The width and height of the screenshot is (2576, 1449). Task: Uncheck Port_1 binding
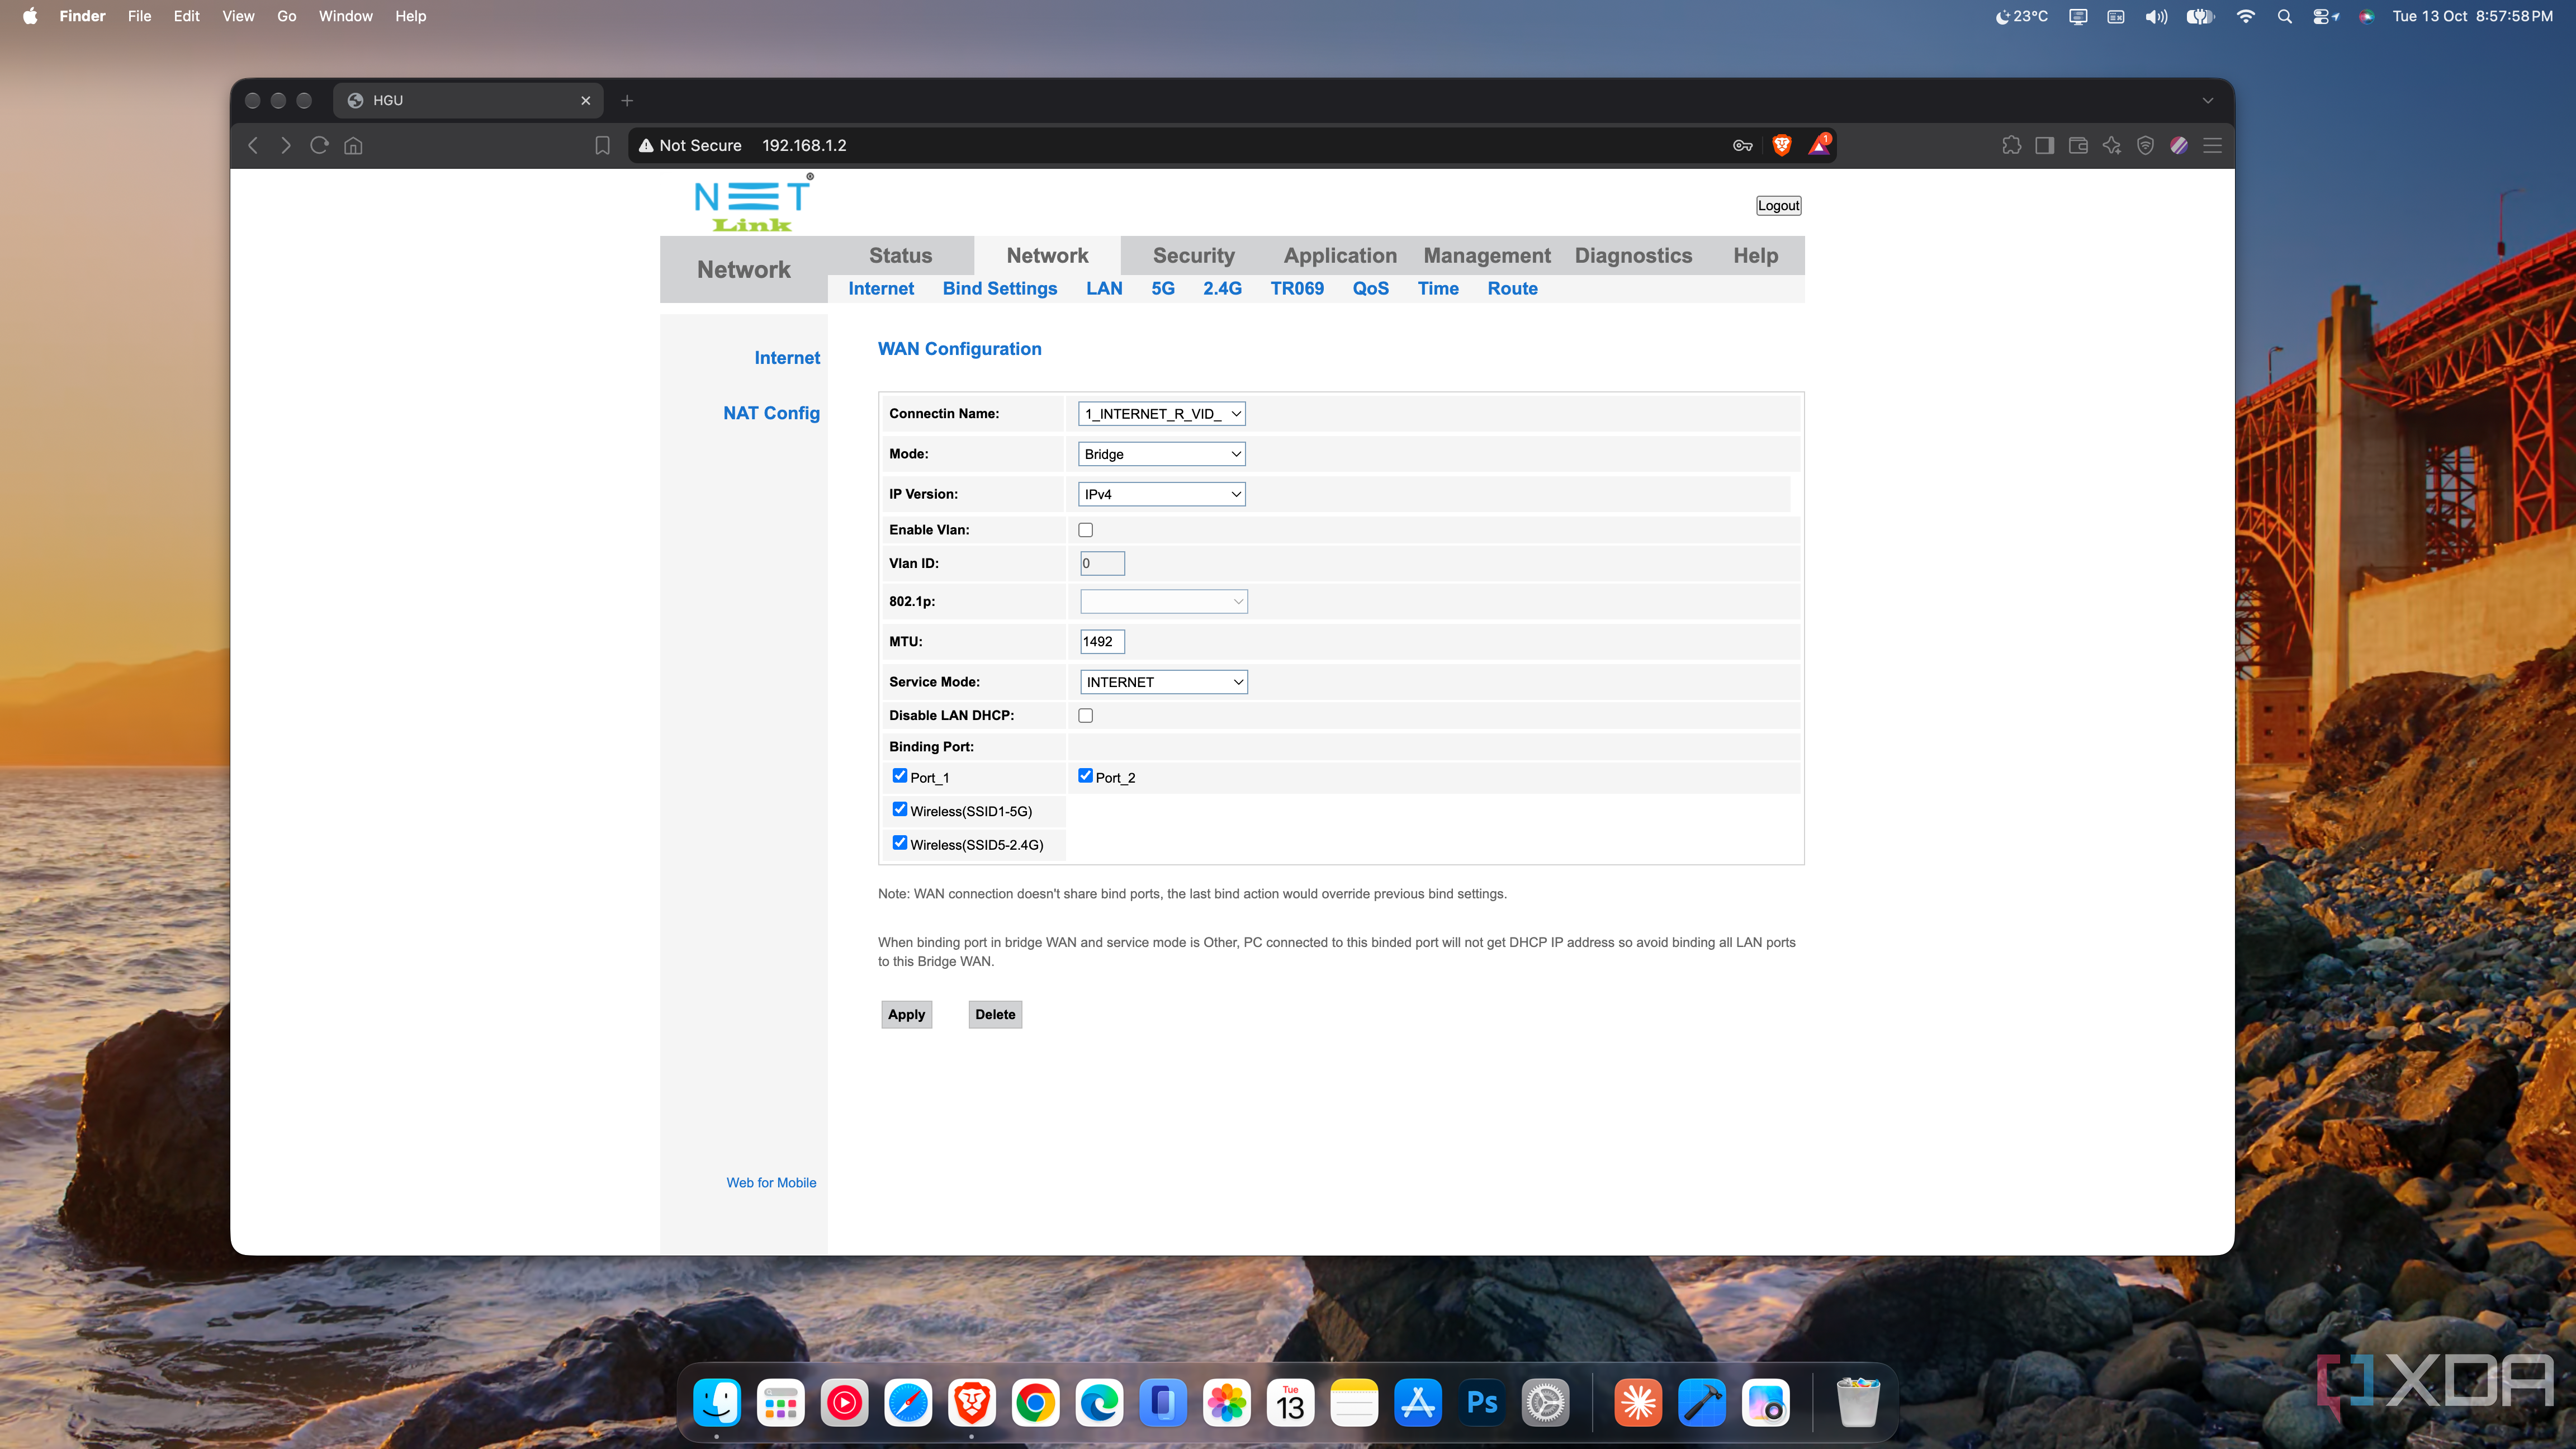[x=900, y=776]
